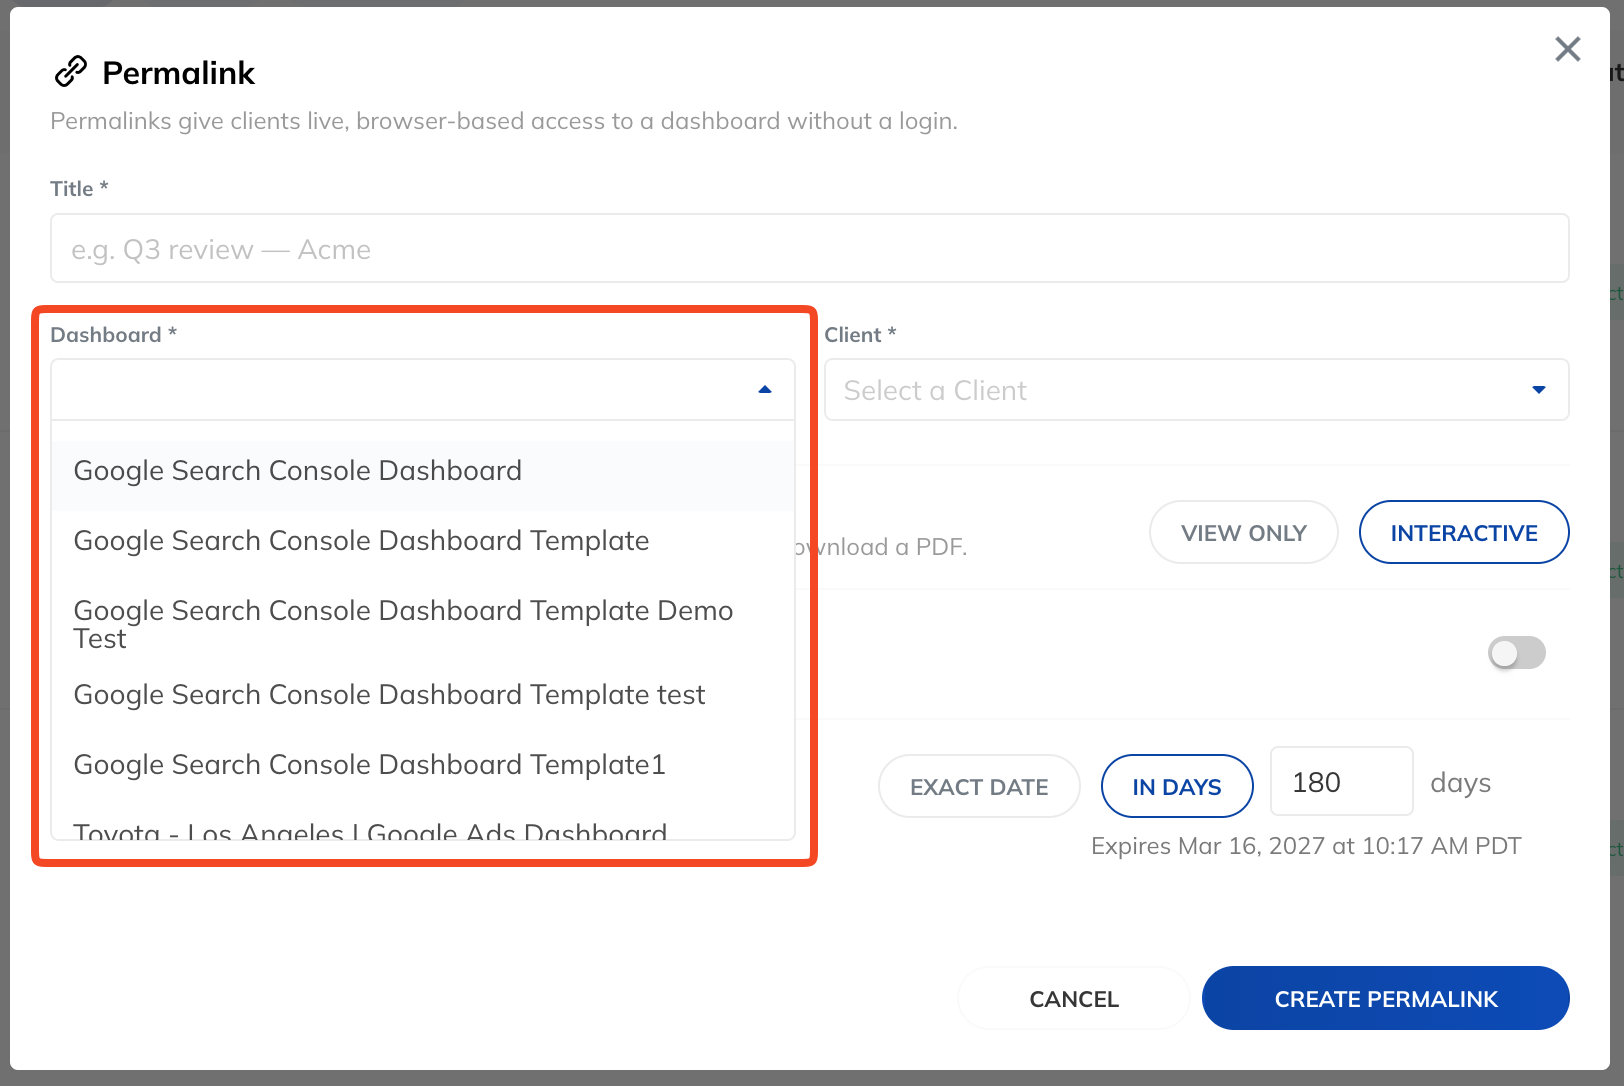
Task: Select EXACT DATE expiration option
Action: coord(979,787)
